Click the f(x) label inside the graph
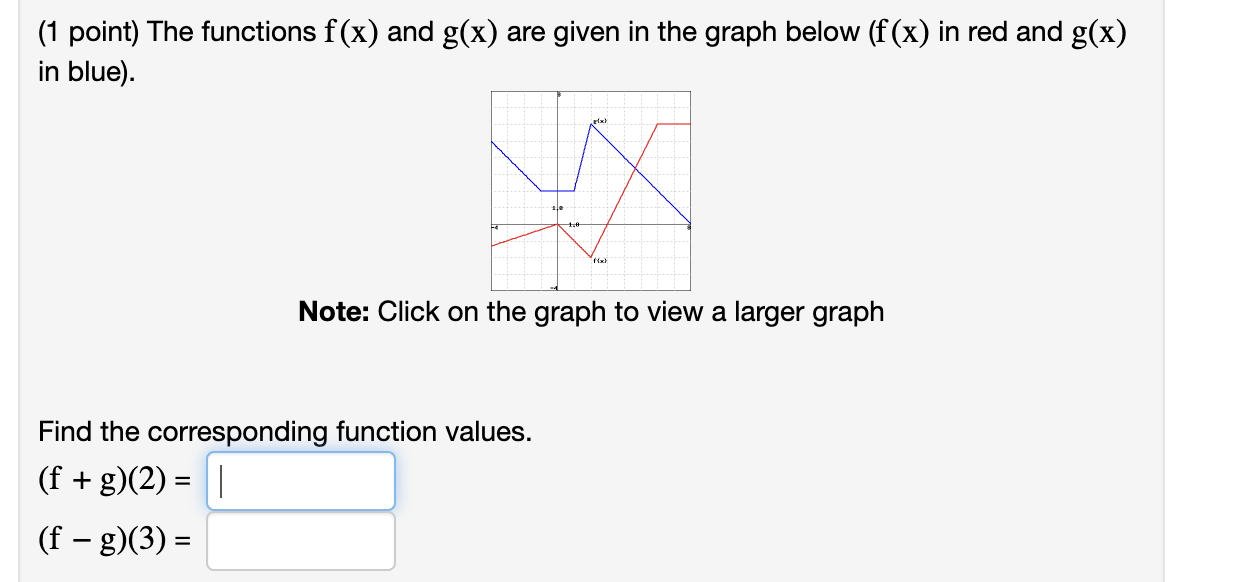Screen dimensions: 1242x582 599,259
